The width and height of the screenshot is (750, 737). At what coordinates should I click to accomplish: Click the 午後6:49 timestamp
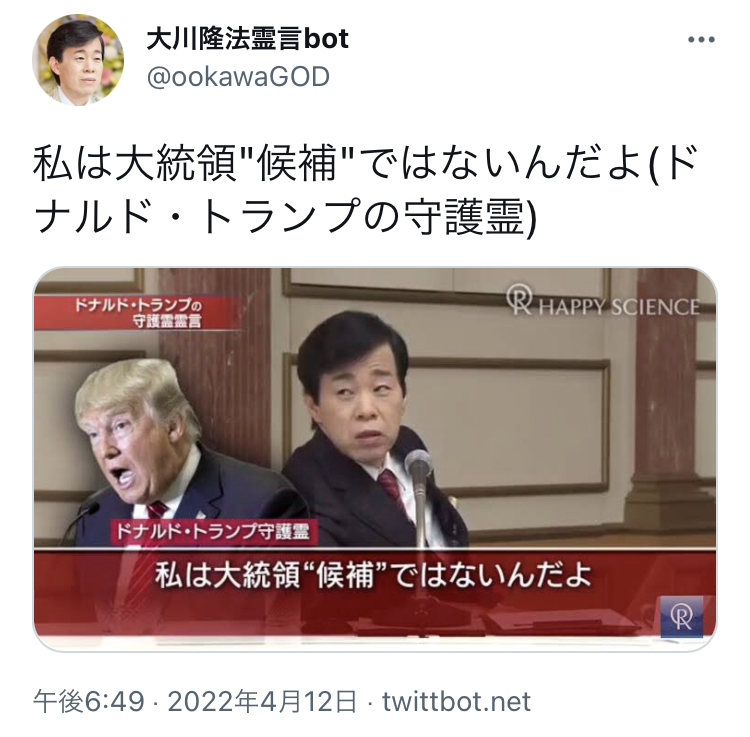pyautogui.click(x=88, y=702)
